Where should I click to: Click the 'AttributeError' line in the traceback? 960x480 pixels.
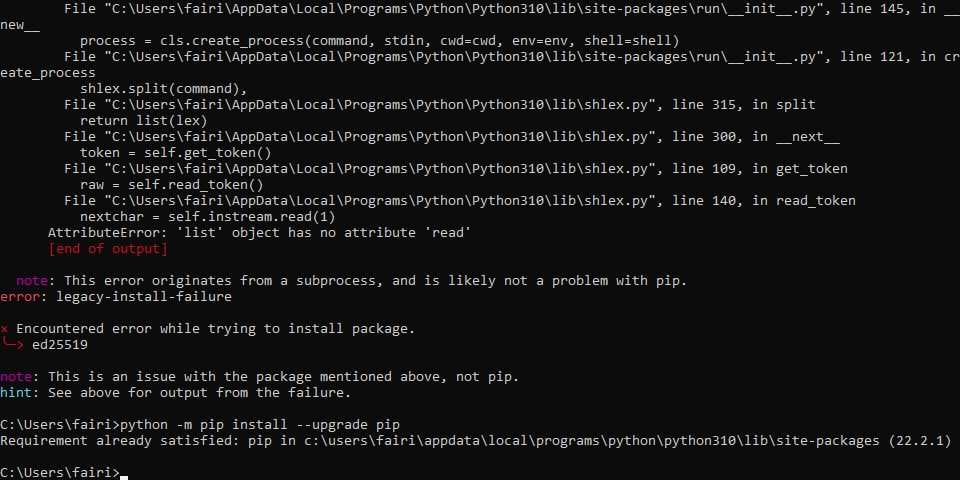point(259,233)
